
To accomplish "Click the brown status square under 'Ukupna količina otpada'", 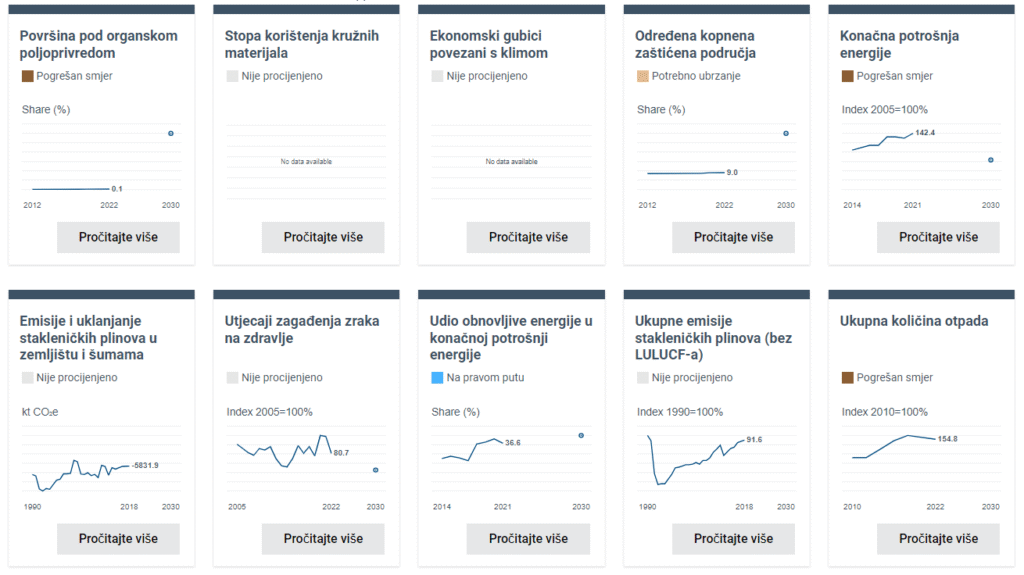I will click(847, 378).
